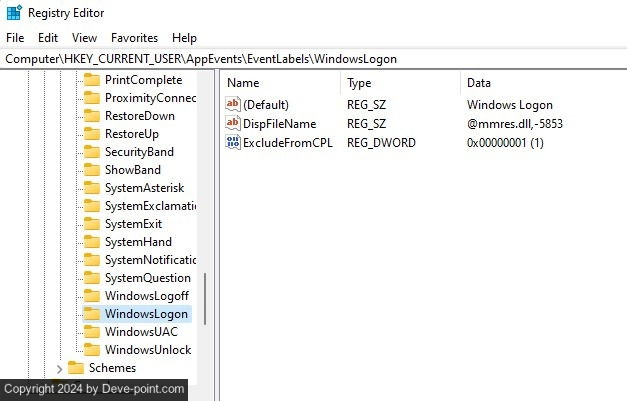
Task: Select the WindowsLogoff key in tree
Action: 147,296
